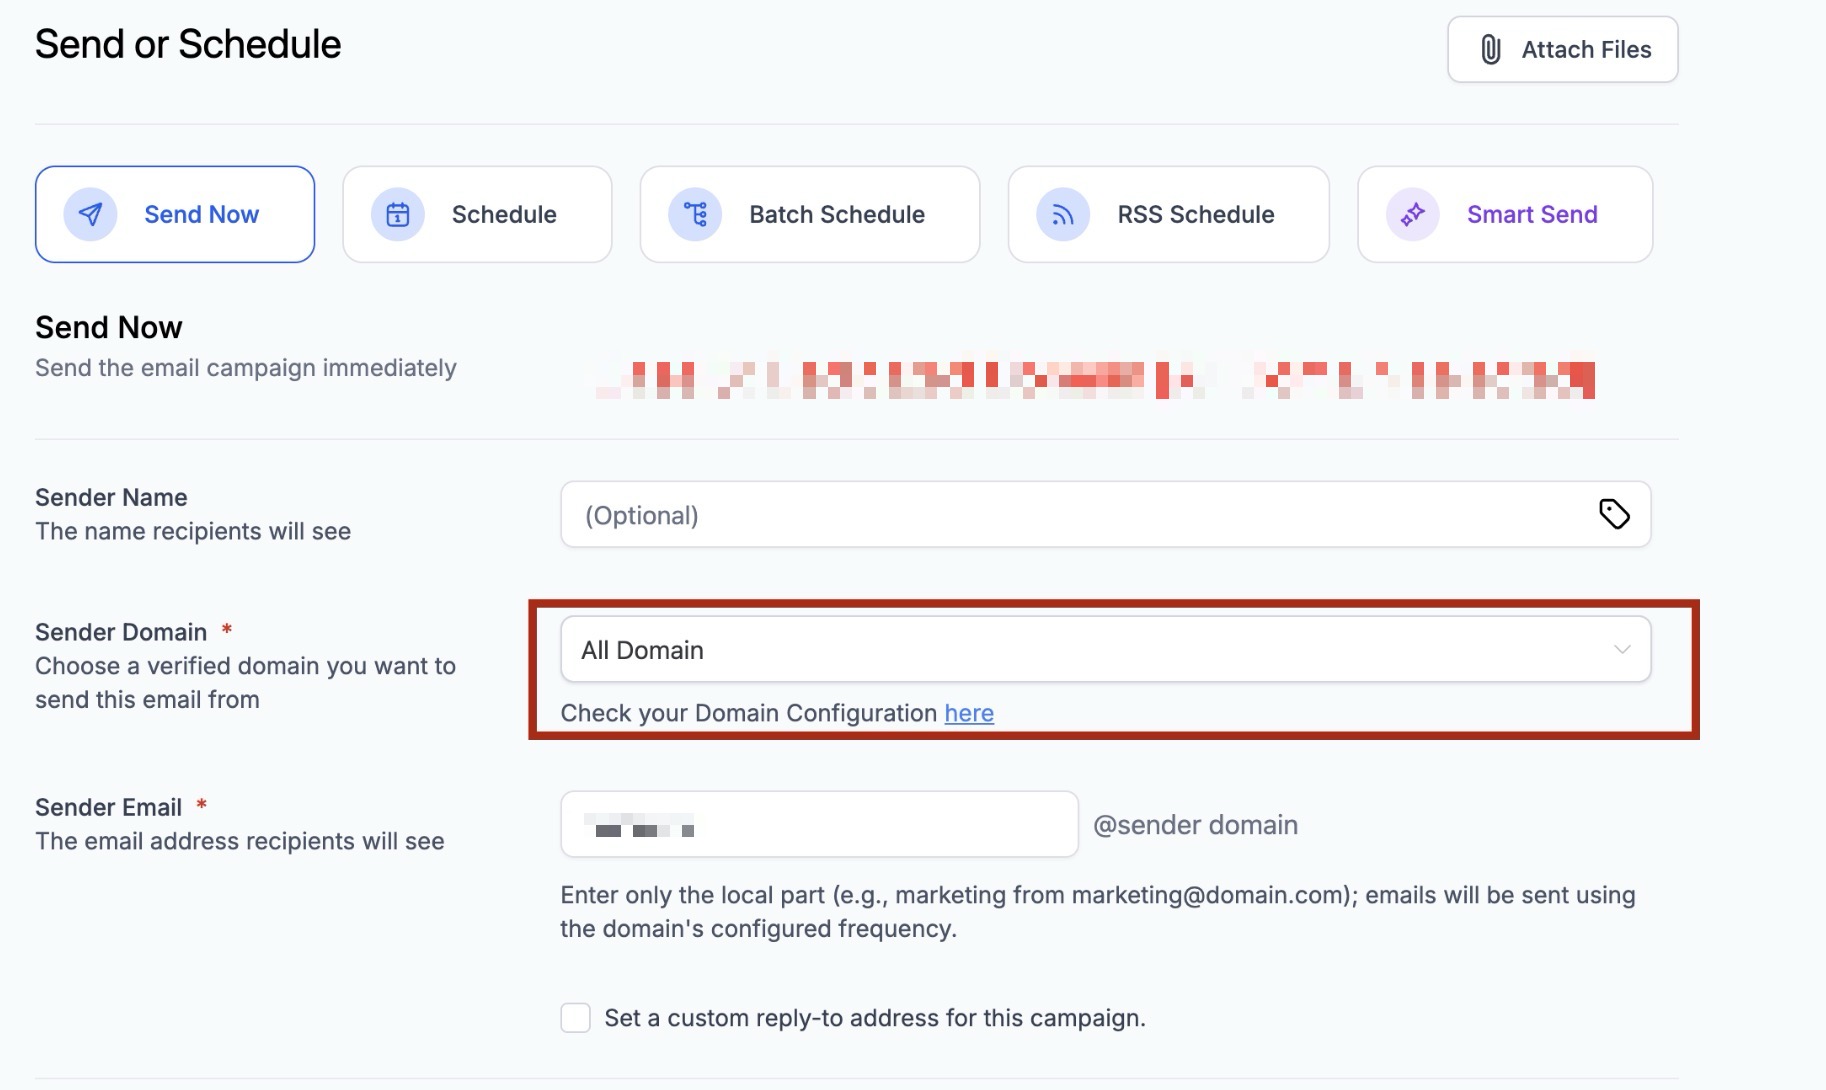
Task: Click the paperclip attach icon
Action: [1490, 50]
